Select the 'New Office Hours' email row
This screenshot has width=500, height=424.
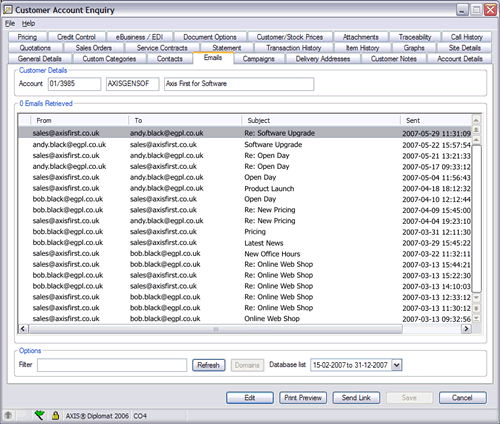[x=245, y=254]
